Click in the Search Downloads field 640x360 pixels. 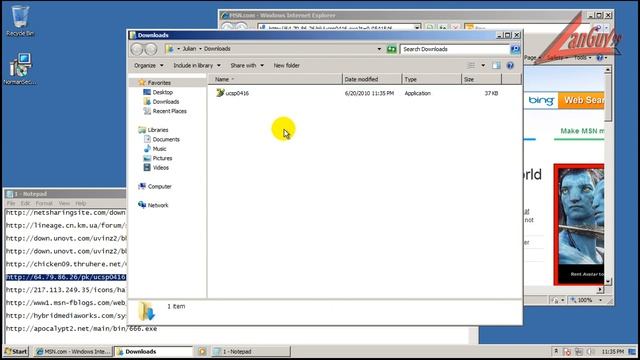click(455, 49)
